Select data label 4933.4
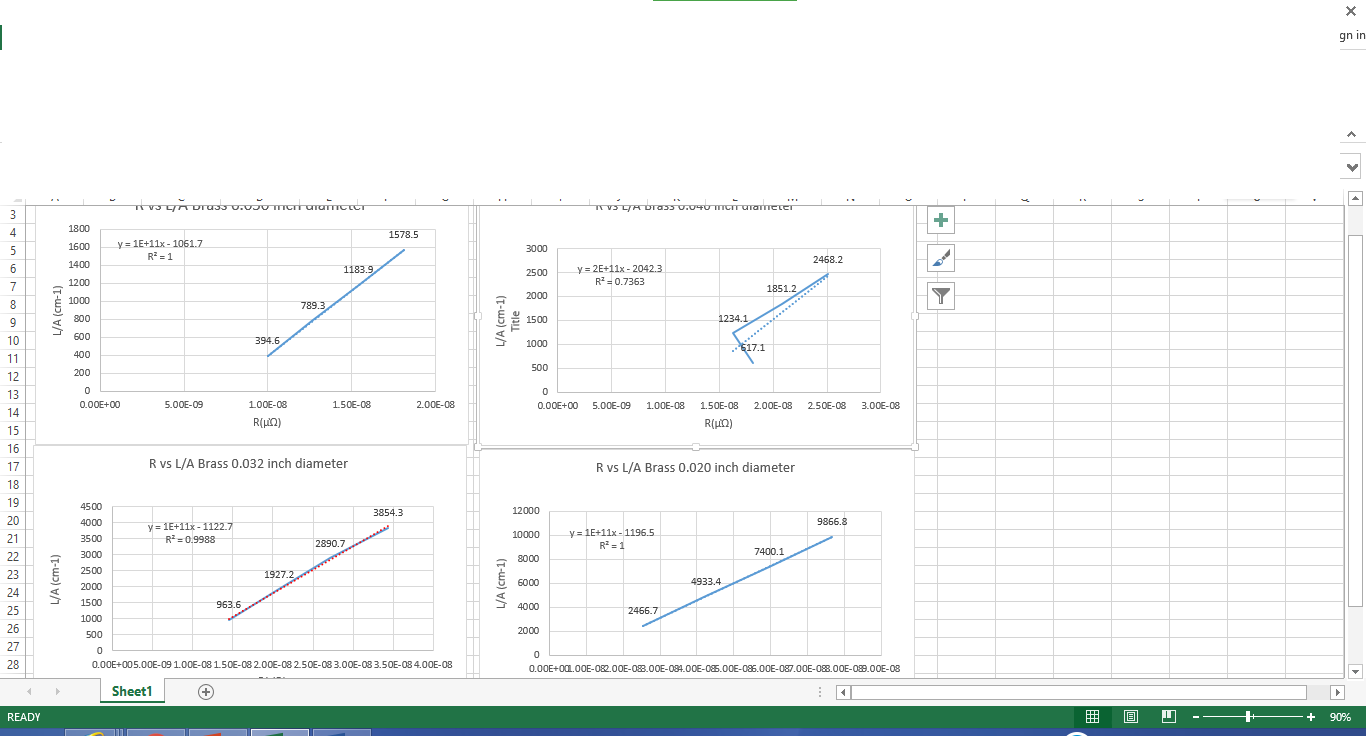1366x736 pixels. coord(706,581)
